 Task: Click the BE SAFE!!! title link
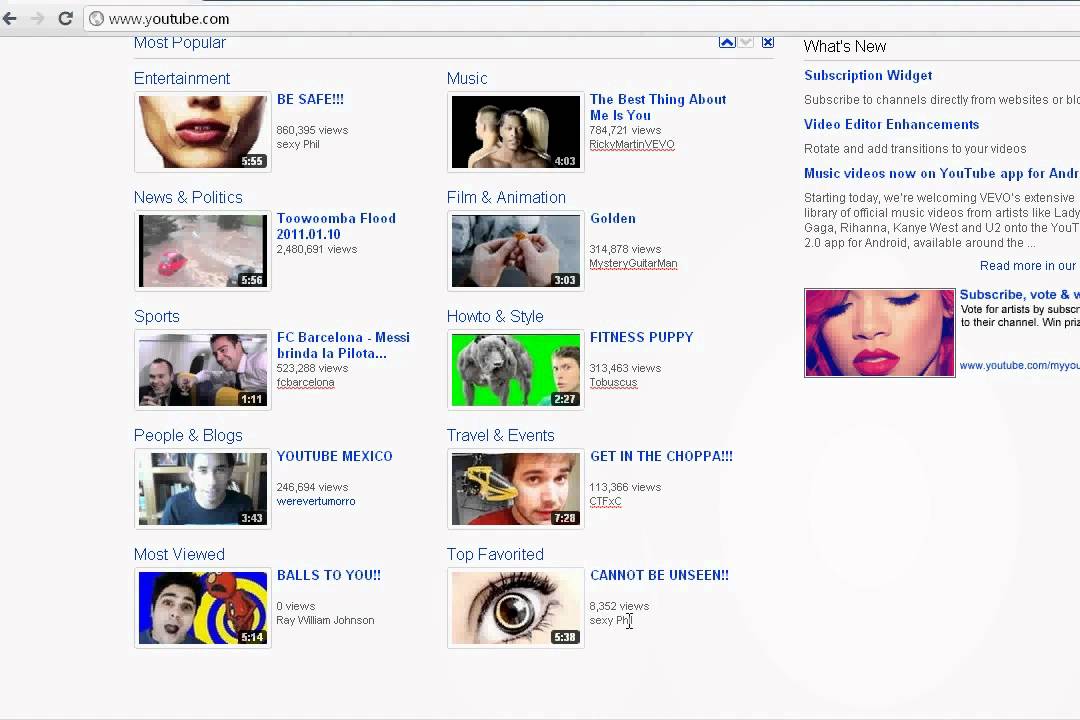tap(310, 99)
